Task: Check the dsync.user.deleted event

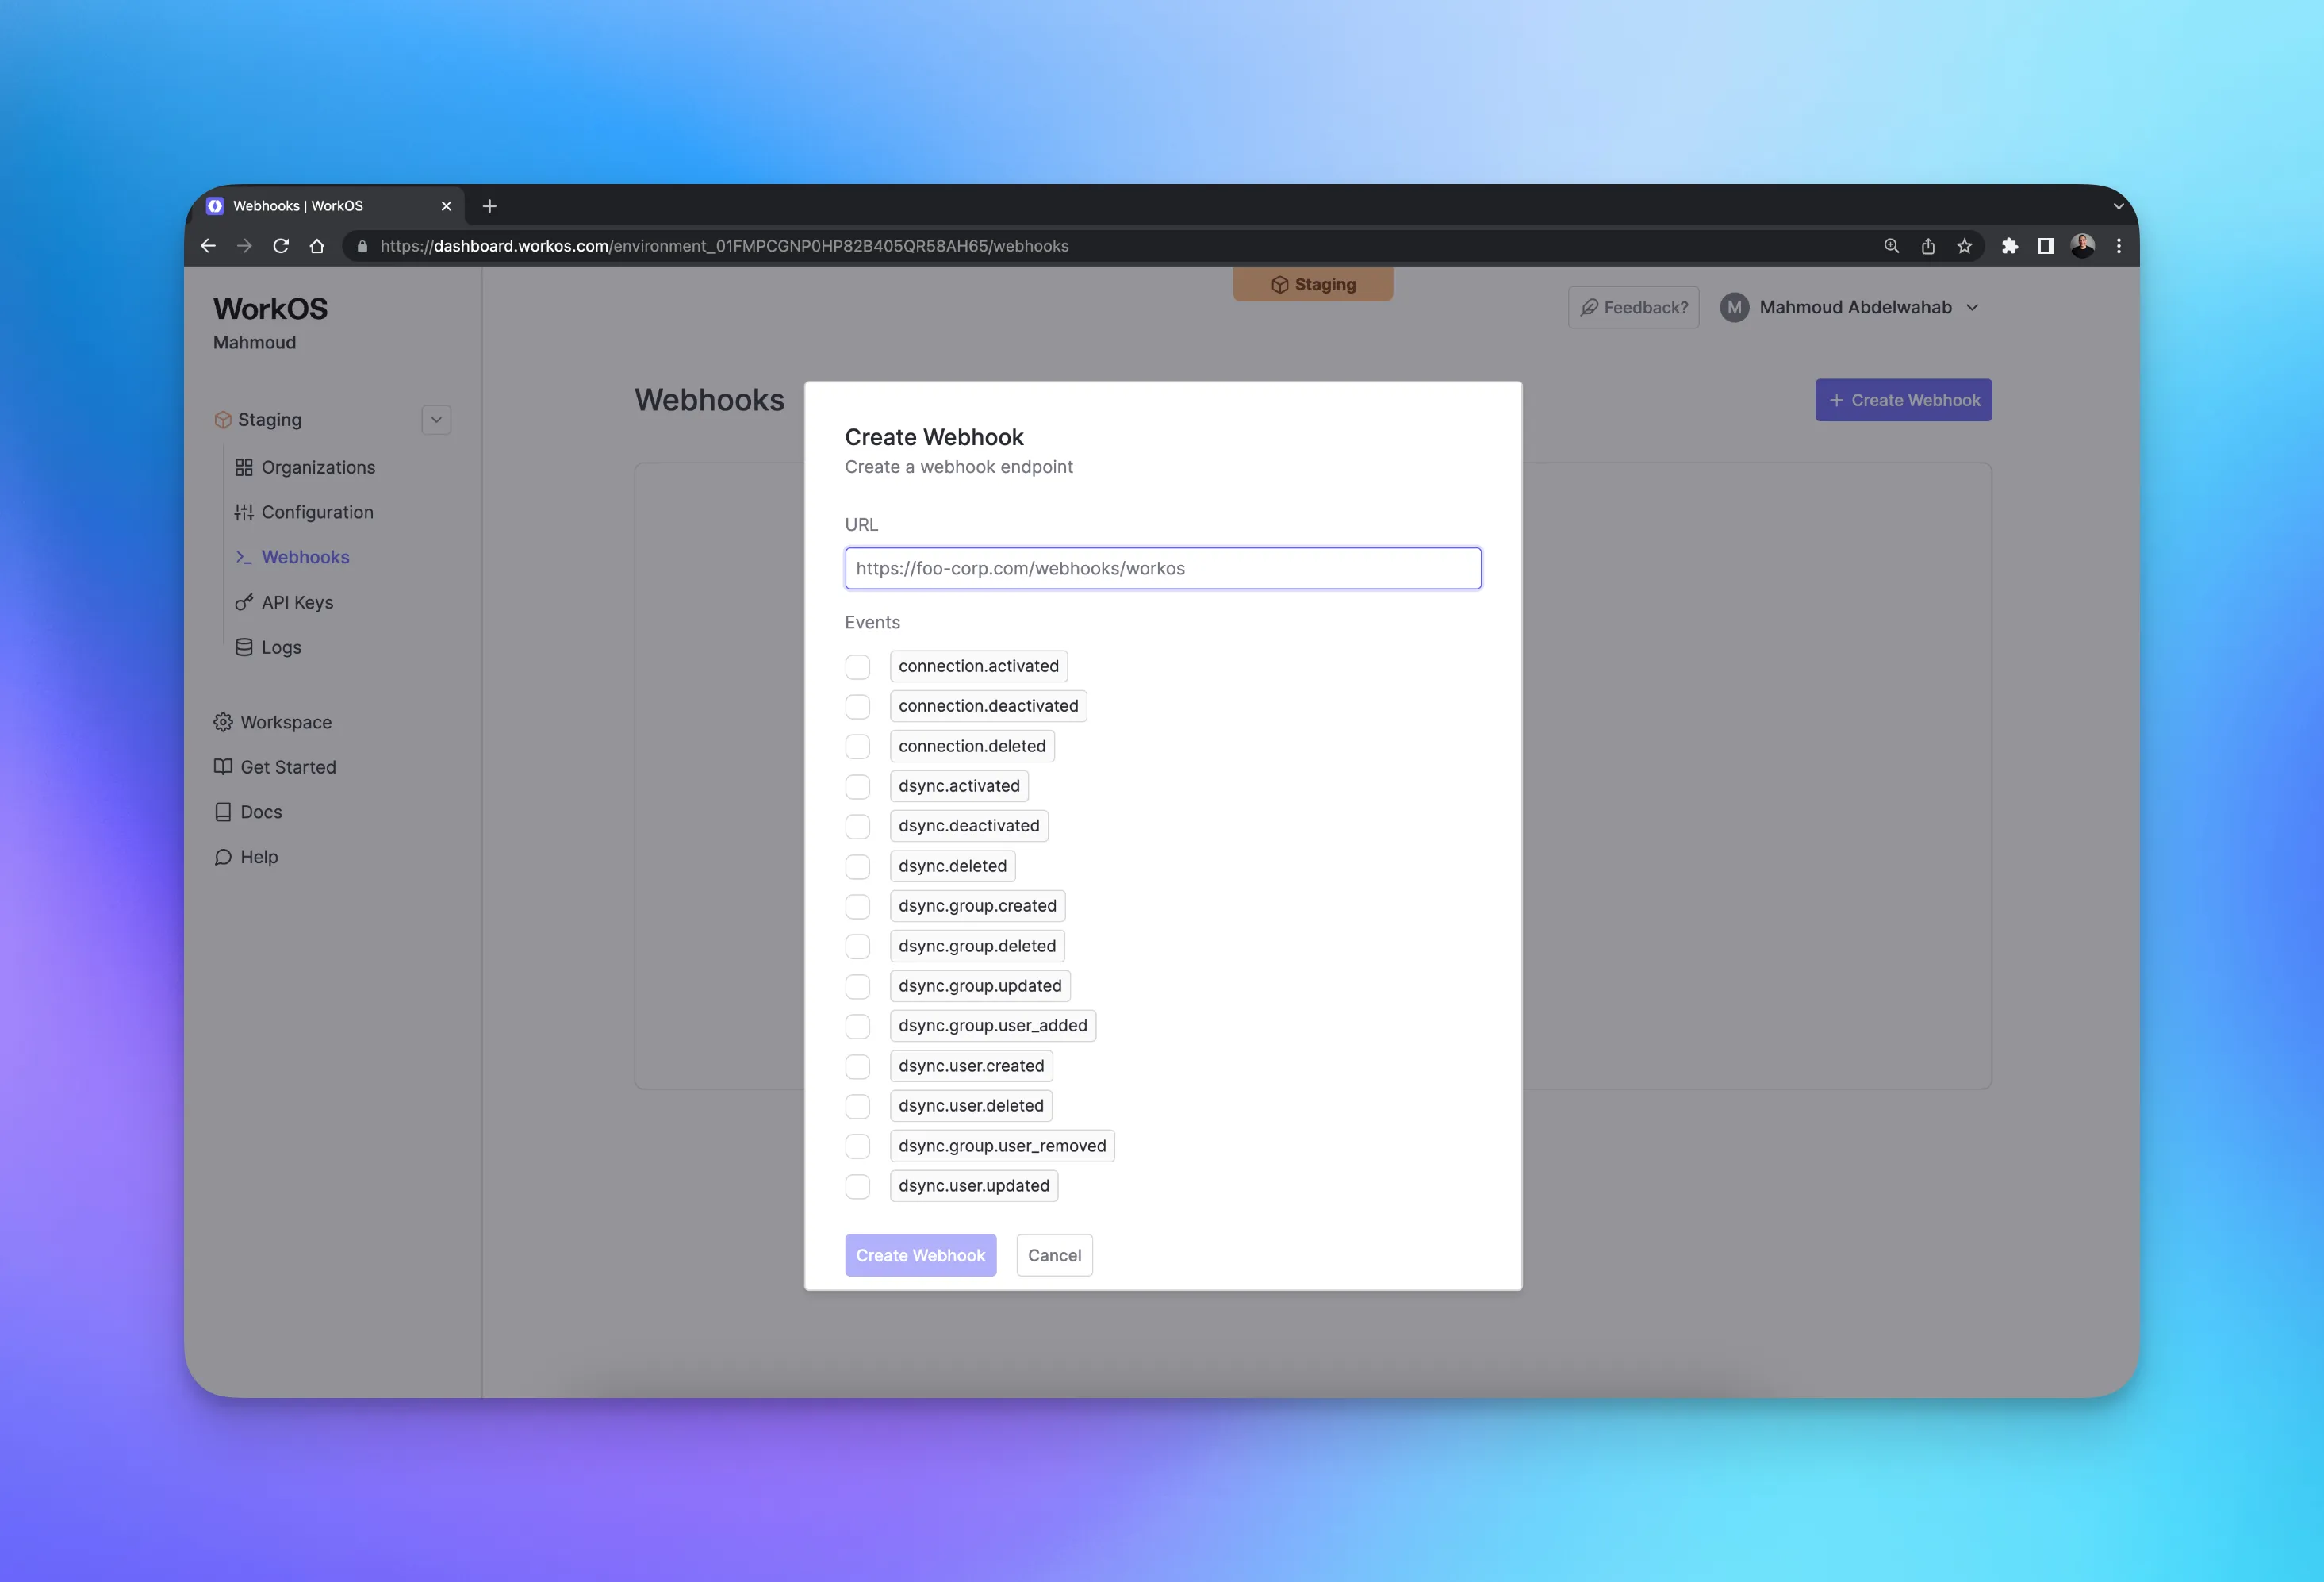Action: click(x=857, y=1107)
